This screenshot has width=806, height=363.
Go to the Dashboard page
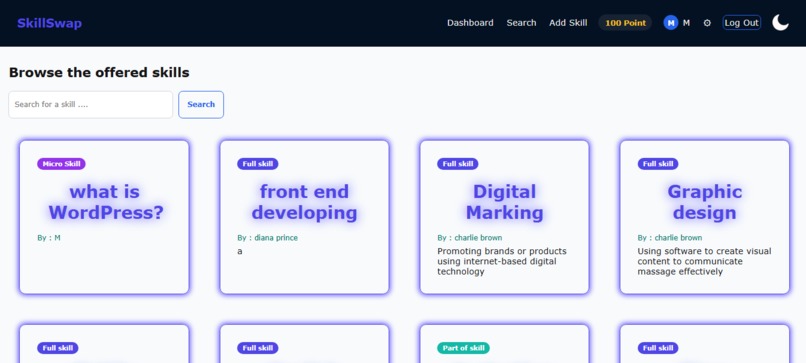pos(470,23)
